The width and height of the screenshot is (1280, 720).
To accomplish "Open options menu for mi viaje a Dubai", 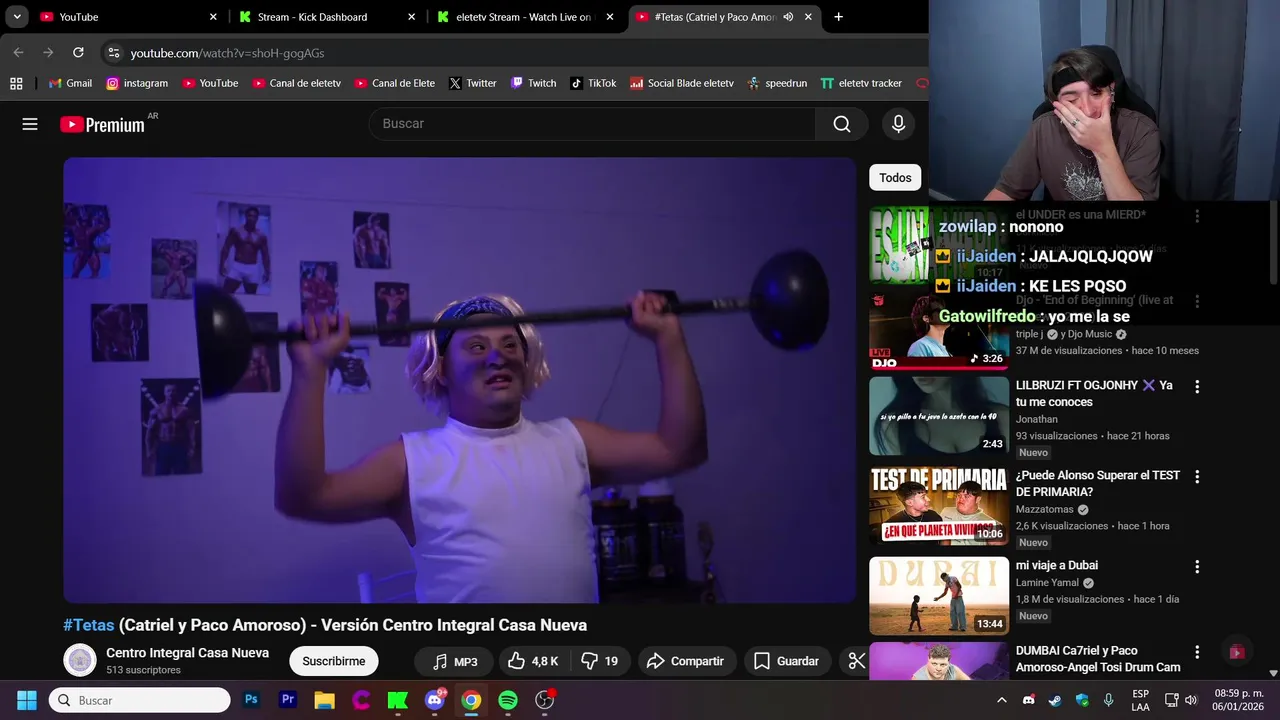I will click(x=1197, y=566).
